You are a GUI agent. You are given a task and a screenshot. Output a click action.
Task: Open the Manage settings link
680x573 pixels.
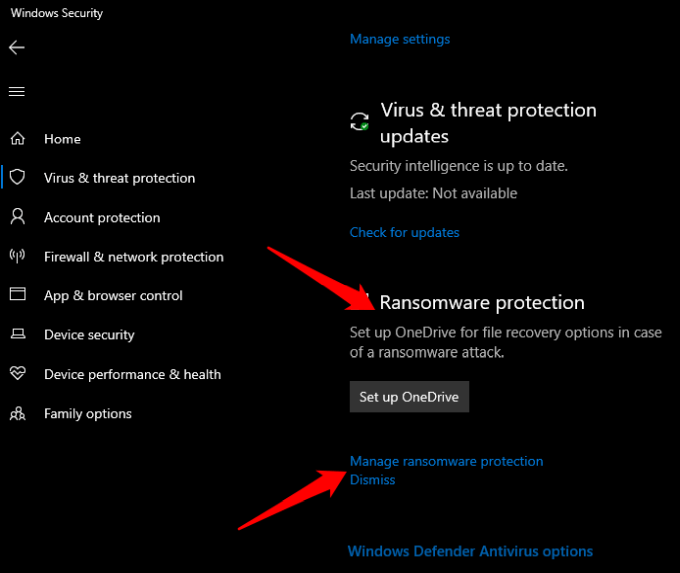[399, 39]
